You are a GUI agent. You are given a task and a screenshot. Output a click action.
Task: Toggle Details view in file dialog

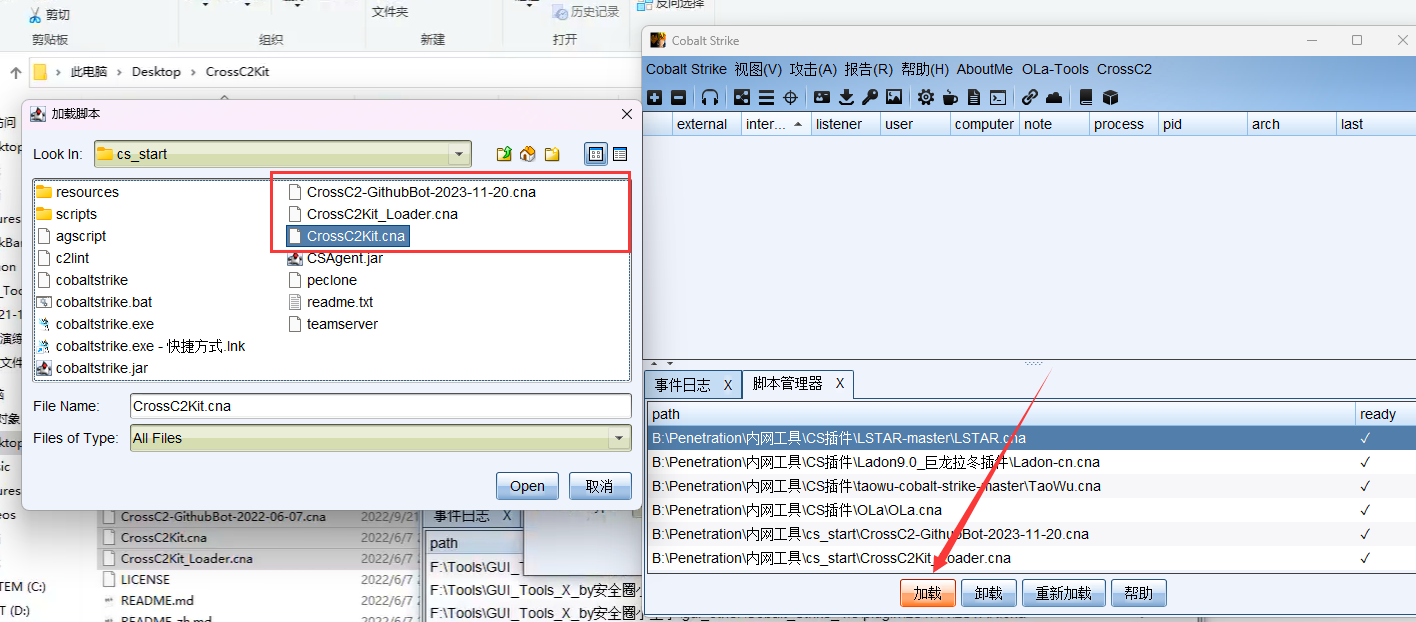(620, 154)
